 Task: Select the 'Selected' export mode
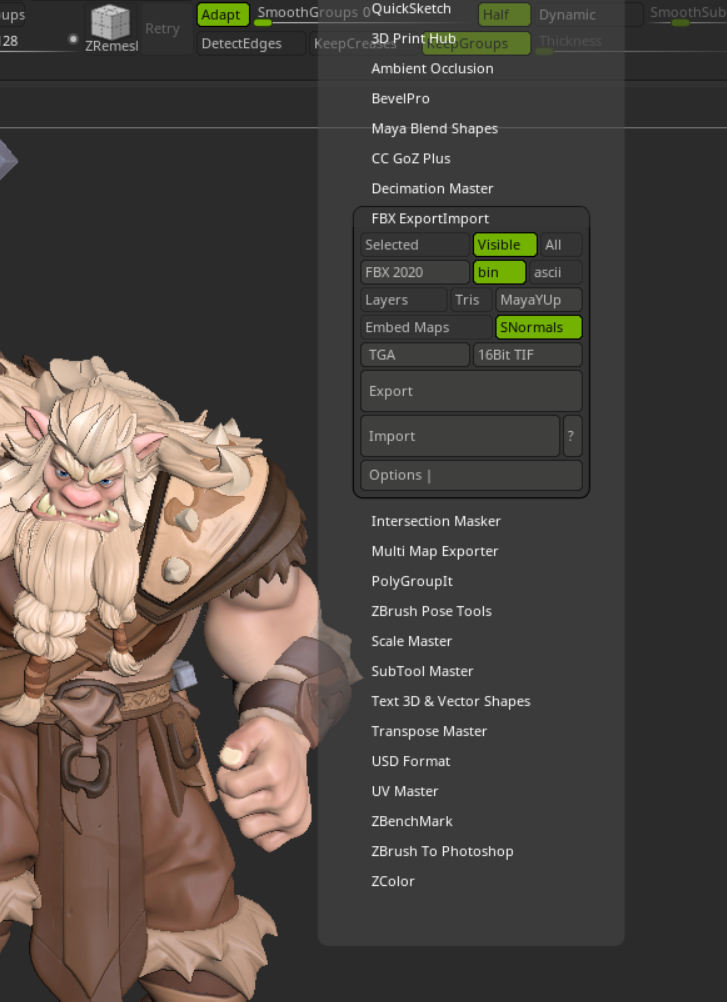[415, 245]
